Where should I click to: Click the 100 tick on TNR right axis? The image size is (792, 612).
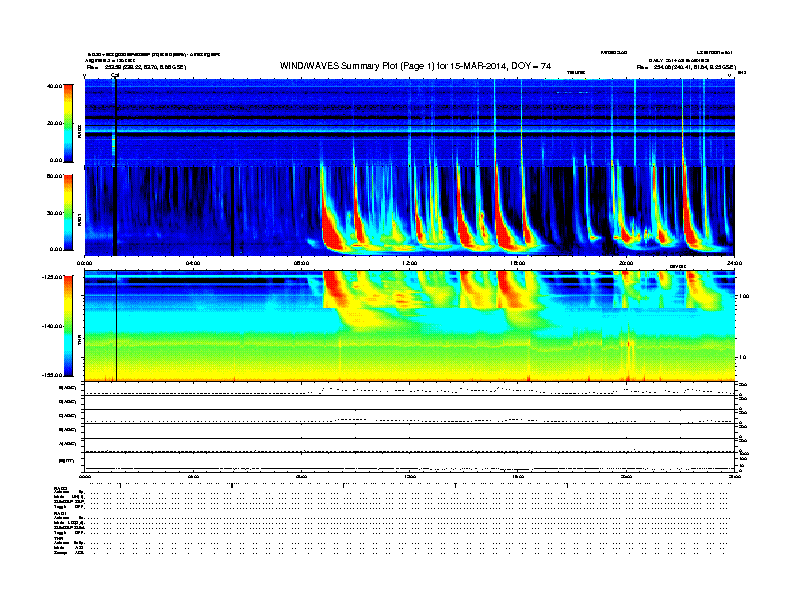click(744, 296)
